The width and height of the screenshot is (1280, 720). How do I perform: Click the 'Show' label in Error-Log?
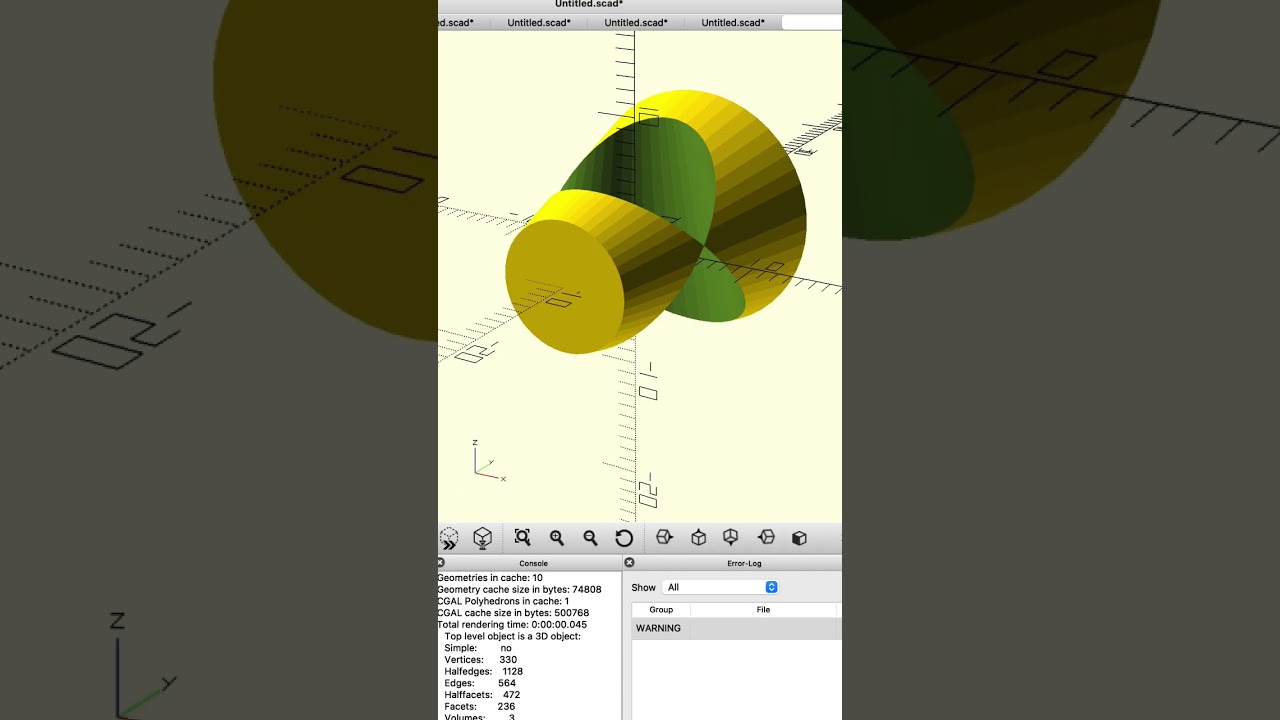[643, 587]
